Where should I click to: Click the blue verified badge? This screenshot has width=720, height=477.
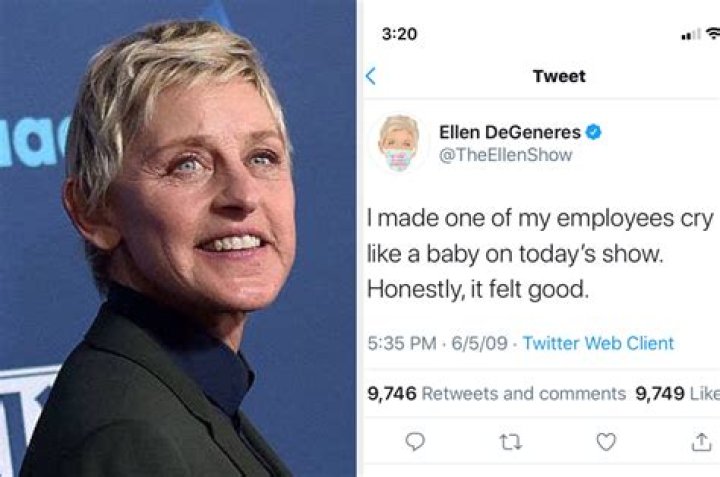(x=593, y=133)
